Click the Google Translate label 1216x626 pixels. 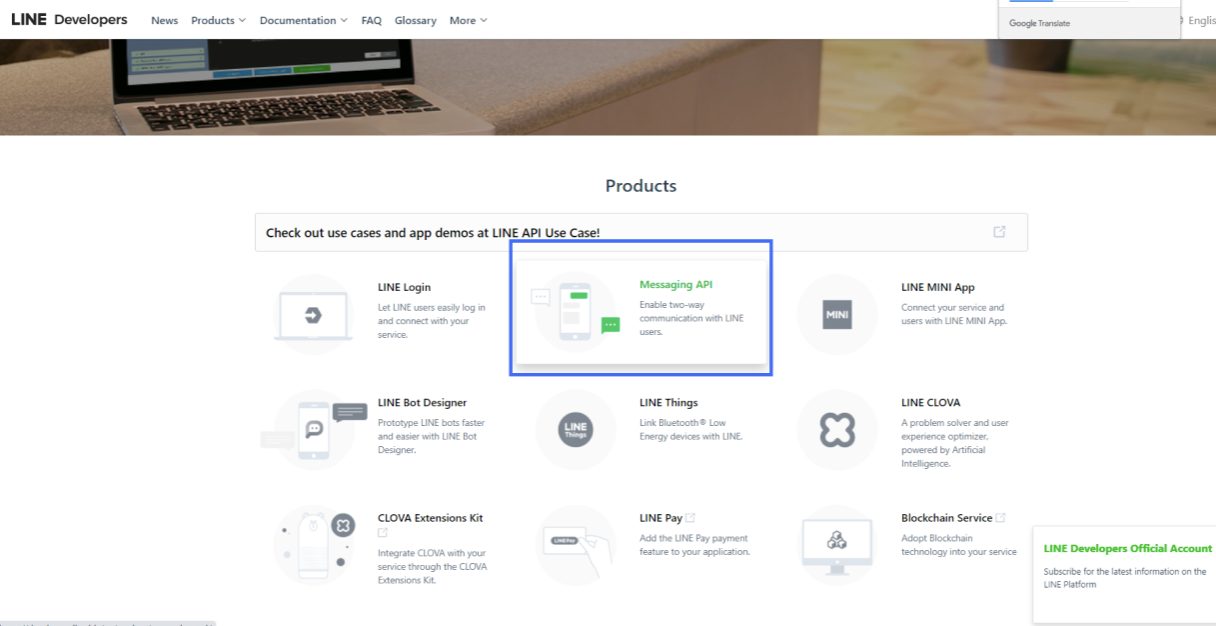[1039, 23]
